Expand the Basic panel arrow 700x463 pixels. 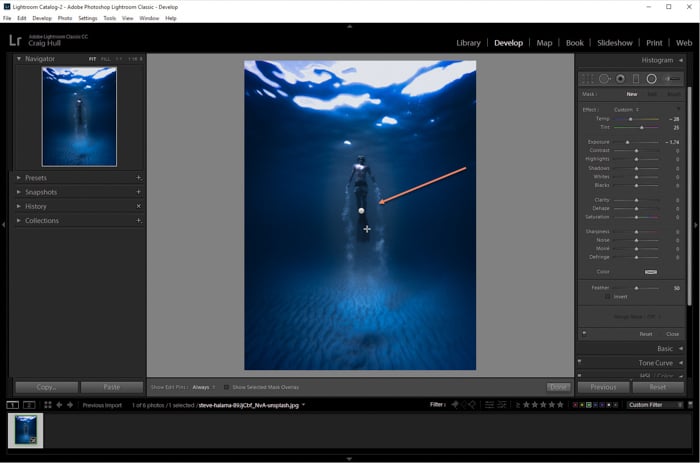click(x=681, y=348)
